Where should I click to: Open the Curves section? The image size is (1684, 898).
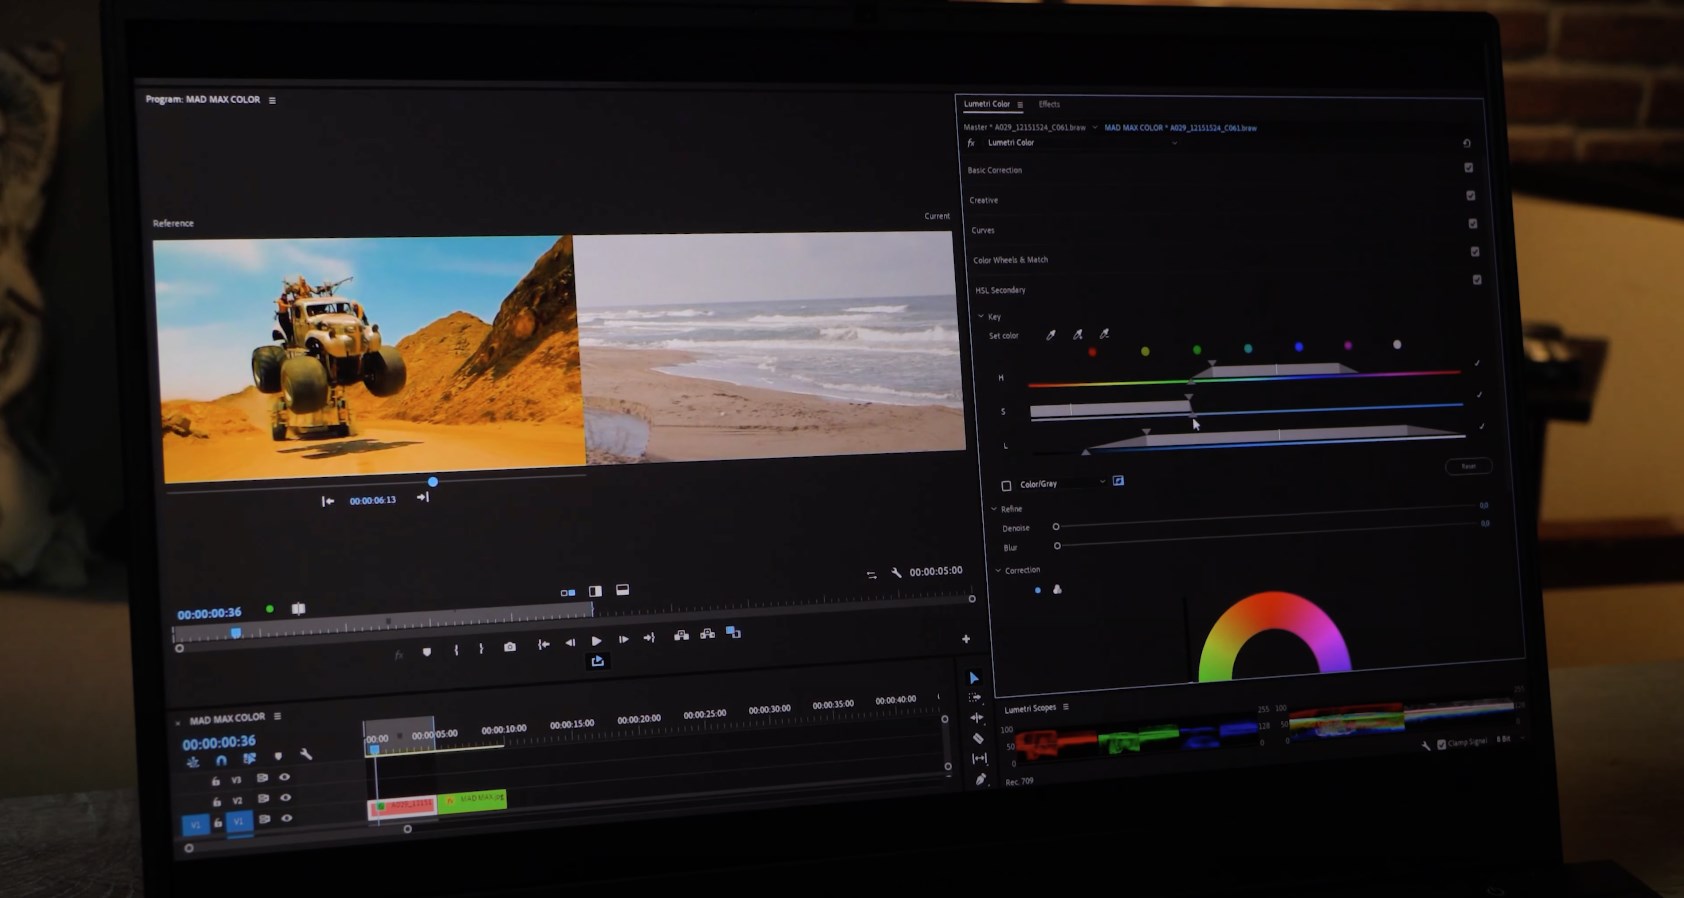pos(983,230)
